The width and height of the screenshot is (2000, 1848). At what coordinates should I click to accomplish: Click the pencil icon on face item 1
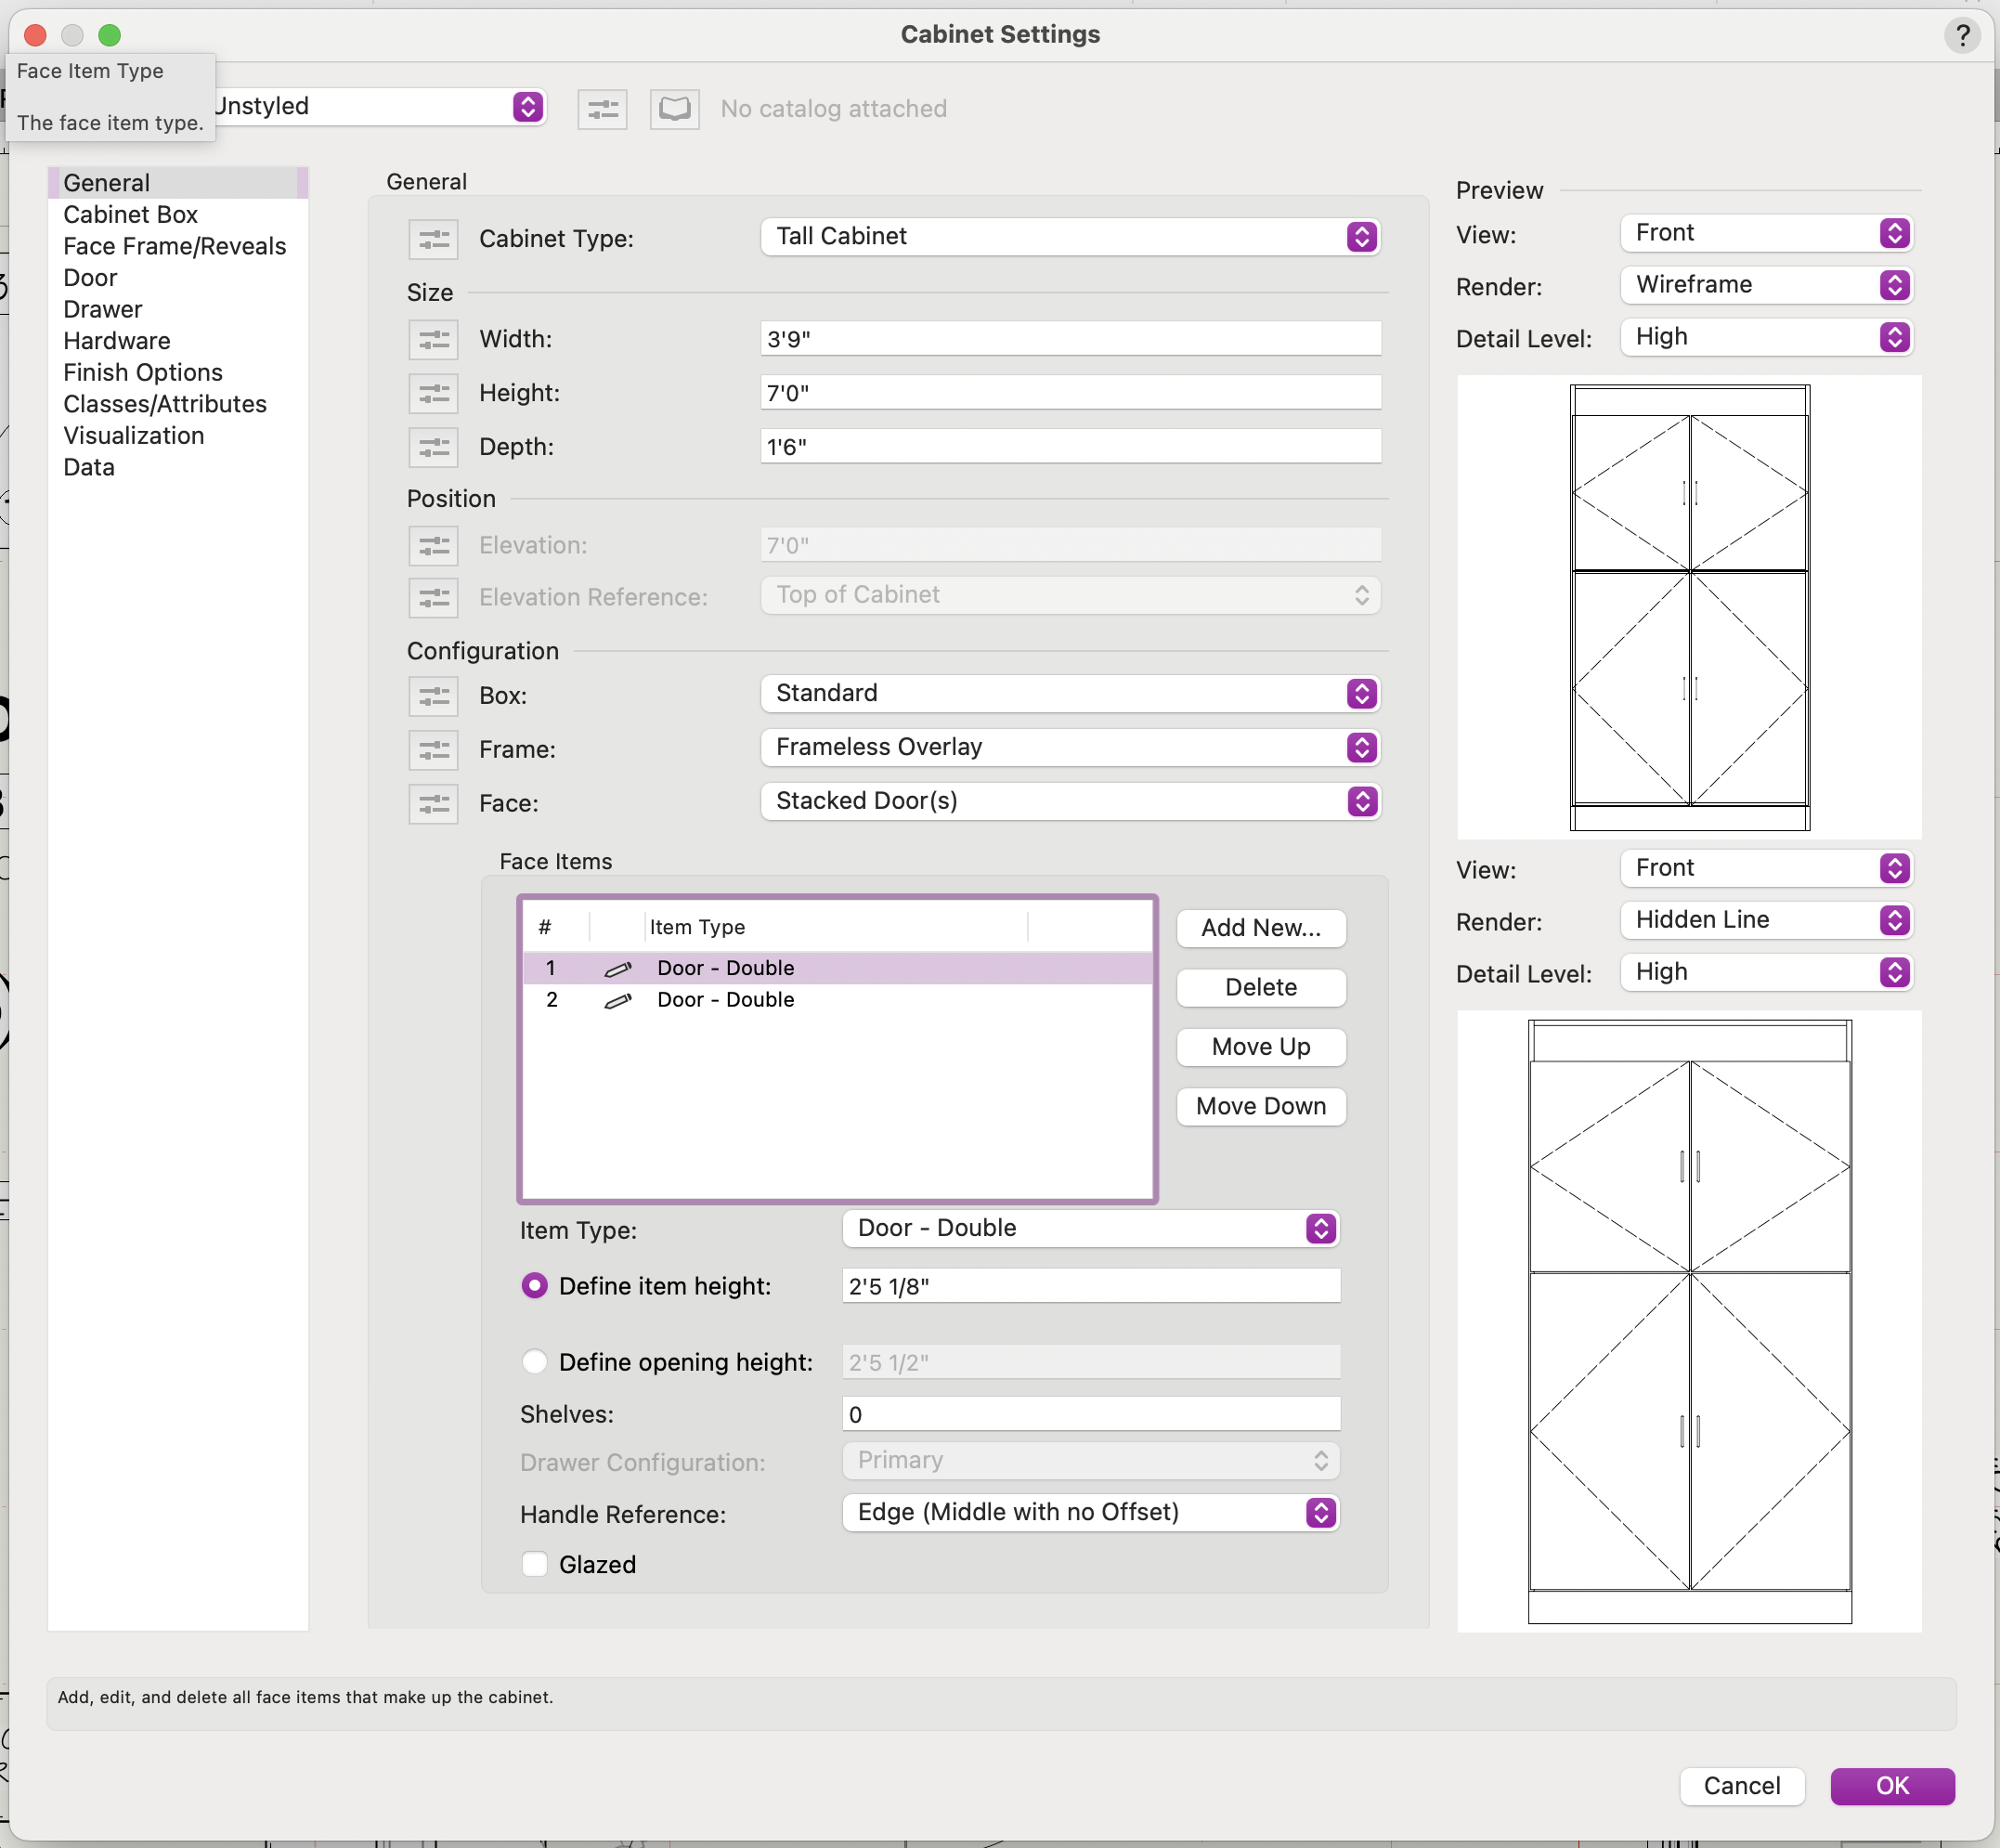[618, 968]
